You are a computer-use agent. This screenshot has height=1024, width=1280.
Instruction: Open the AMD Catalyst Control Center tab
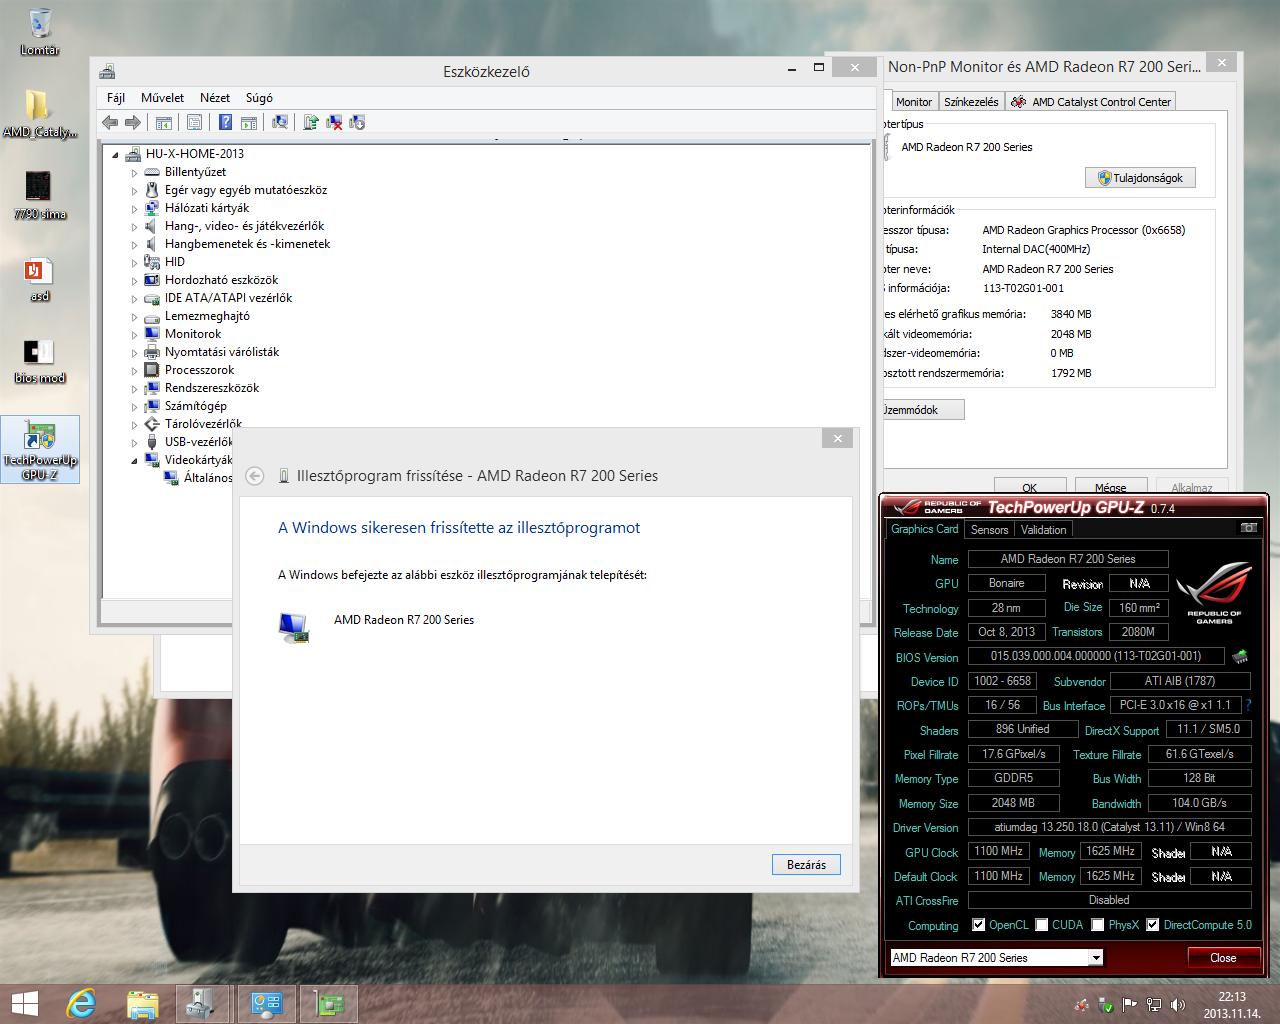pyautogui.click(x=1090, y=102)
